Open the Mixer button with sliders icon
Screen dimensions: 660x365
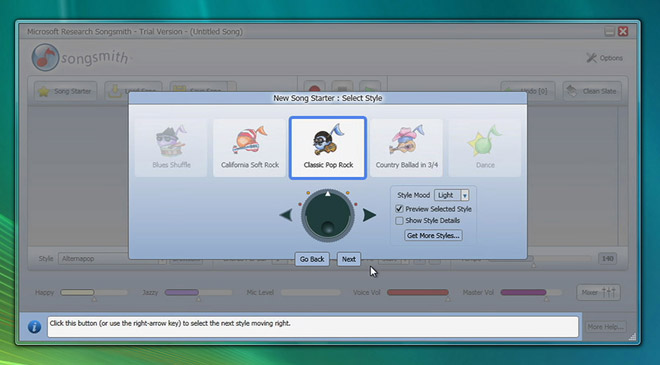[x=598, y=292]
